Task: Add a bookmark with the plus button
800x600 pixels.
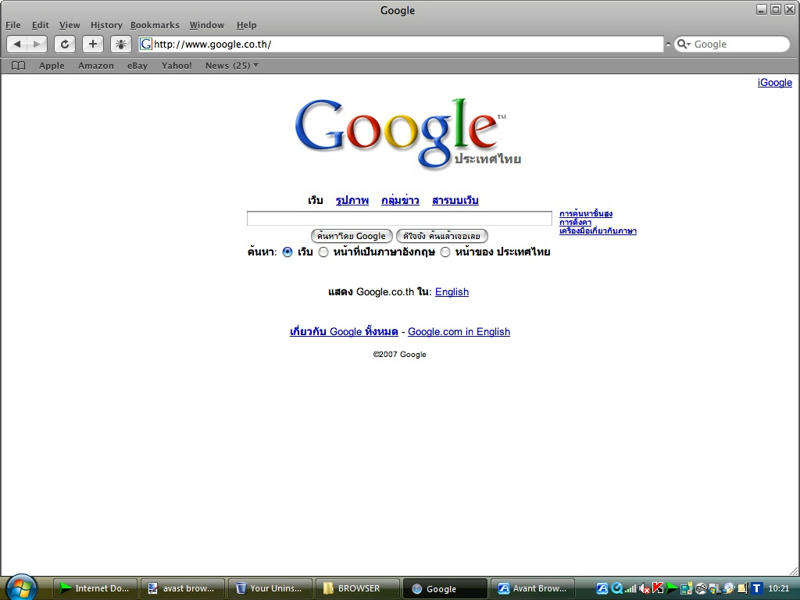Action: pyautogui.click(x=93, y=44)
